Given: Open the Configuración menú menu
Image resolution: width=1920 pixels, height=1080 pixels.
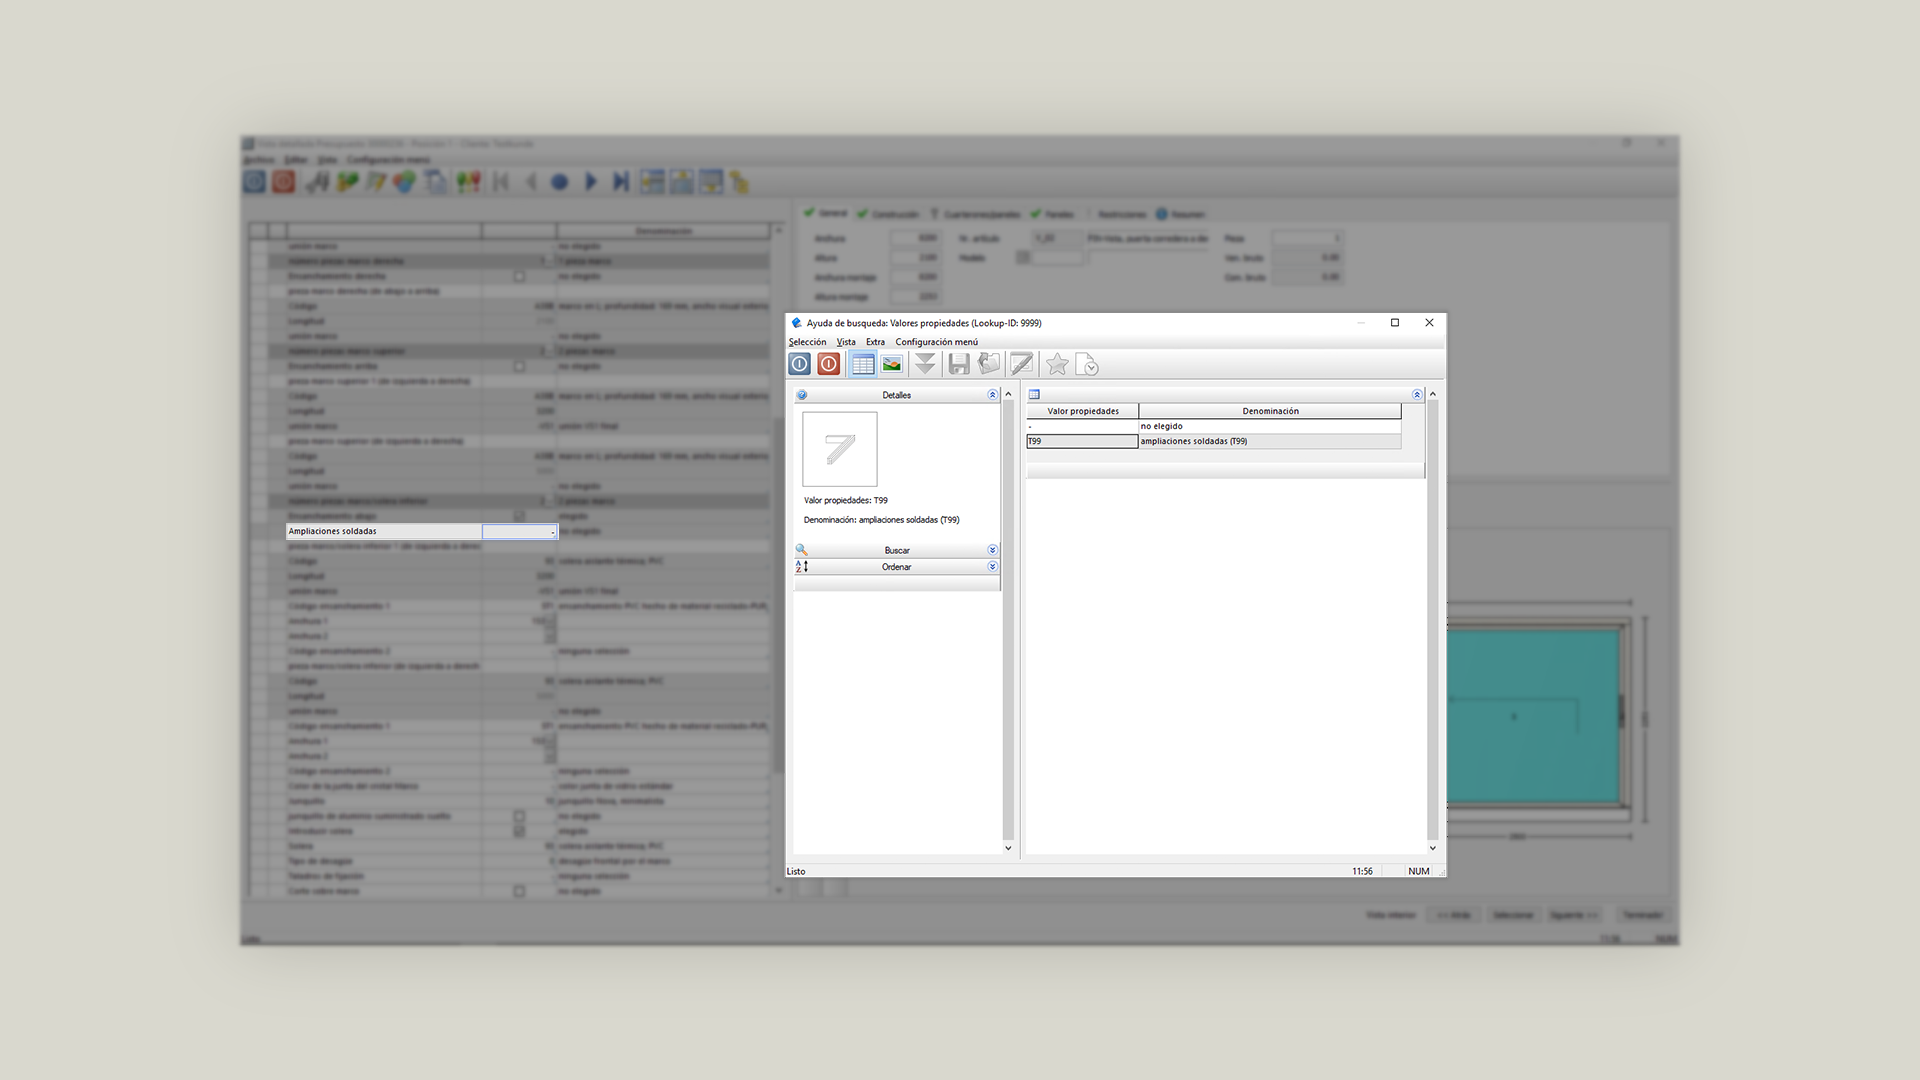Looking at the screenshot, I should (936, 342).
